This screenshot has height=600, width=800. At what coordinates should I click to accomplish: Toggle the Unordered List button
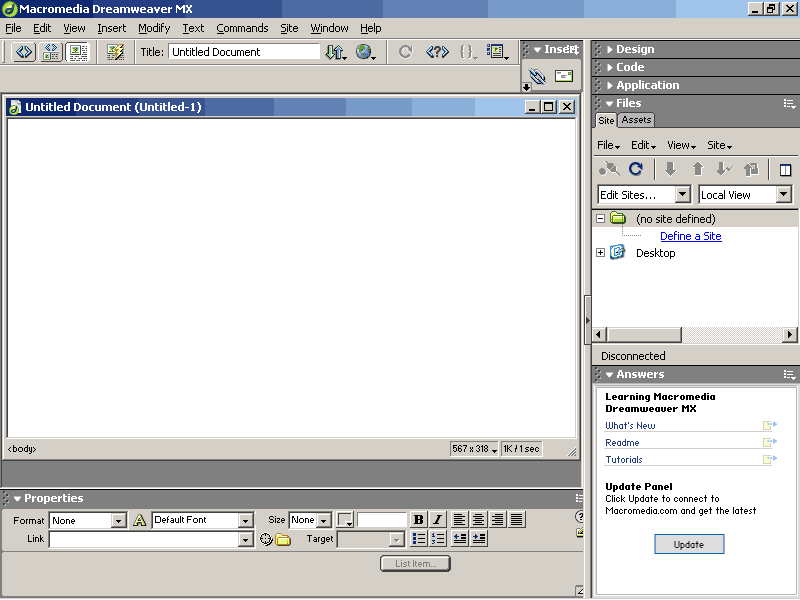coord(418,539)
